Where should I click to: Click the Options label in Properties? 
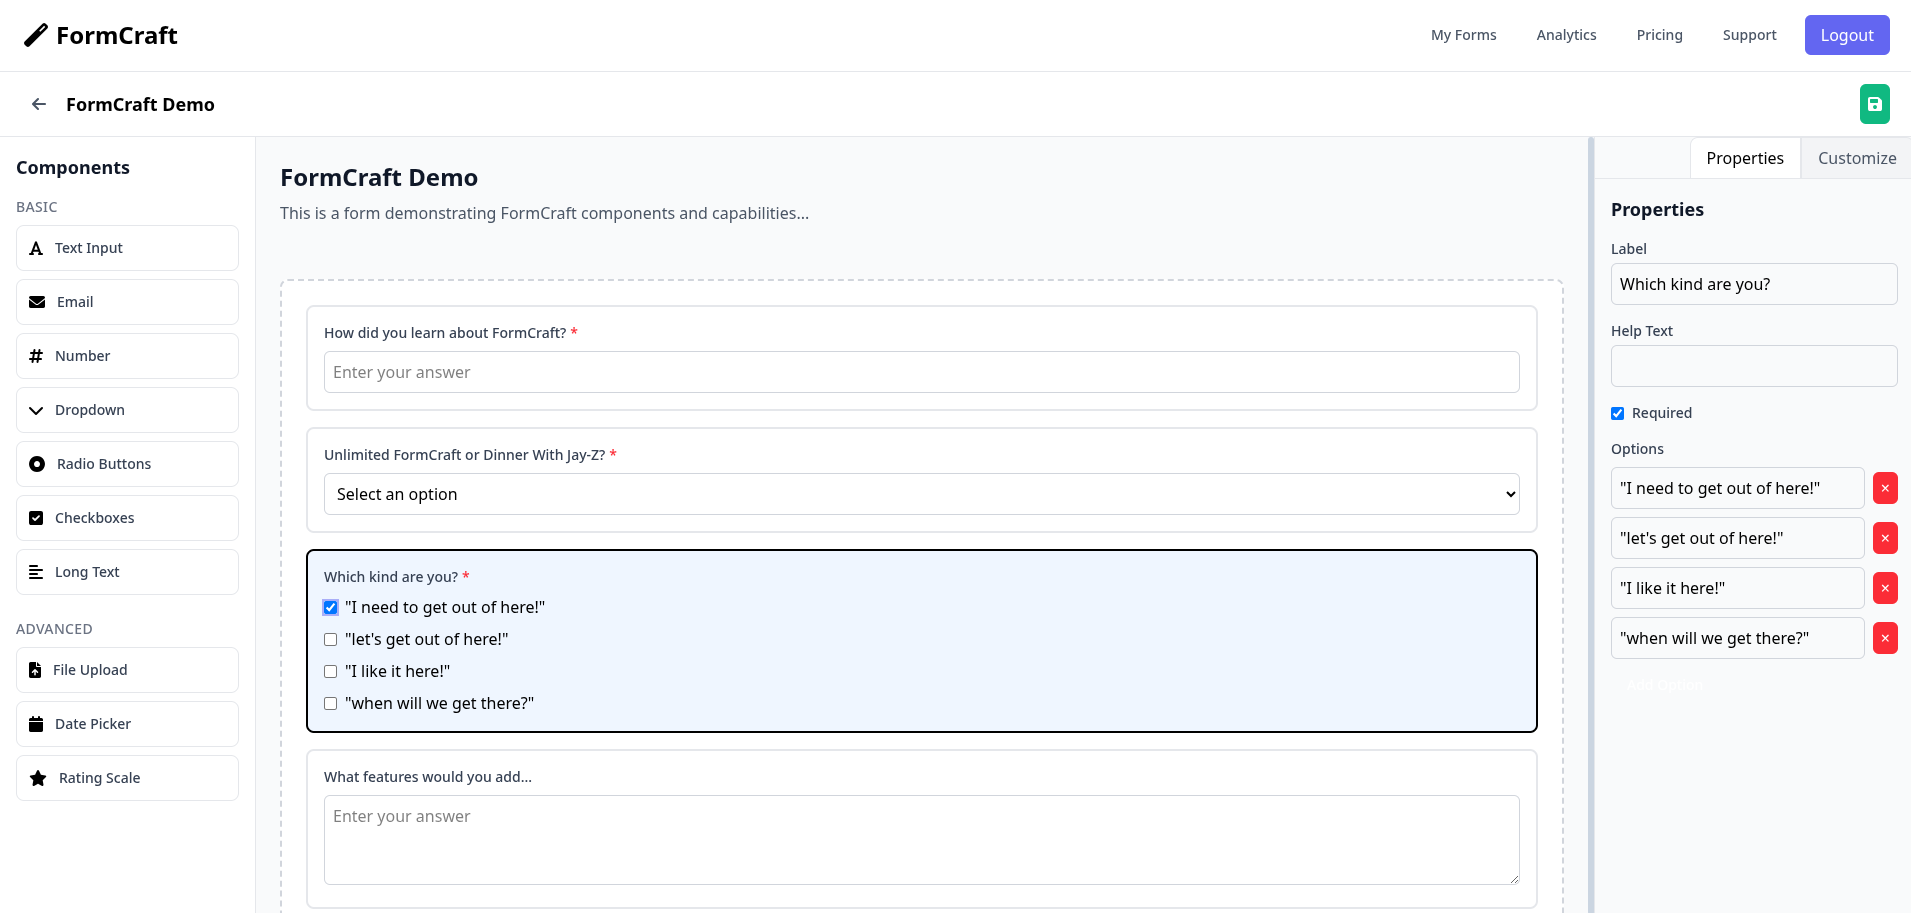tap(1637, 449)
